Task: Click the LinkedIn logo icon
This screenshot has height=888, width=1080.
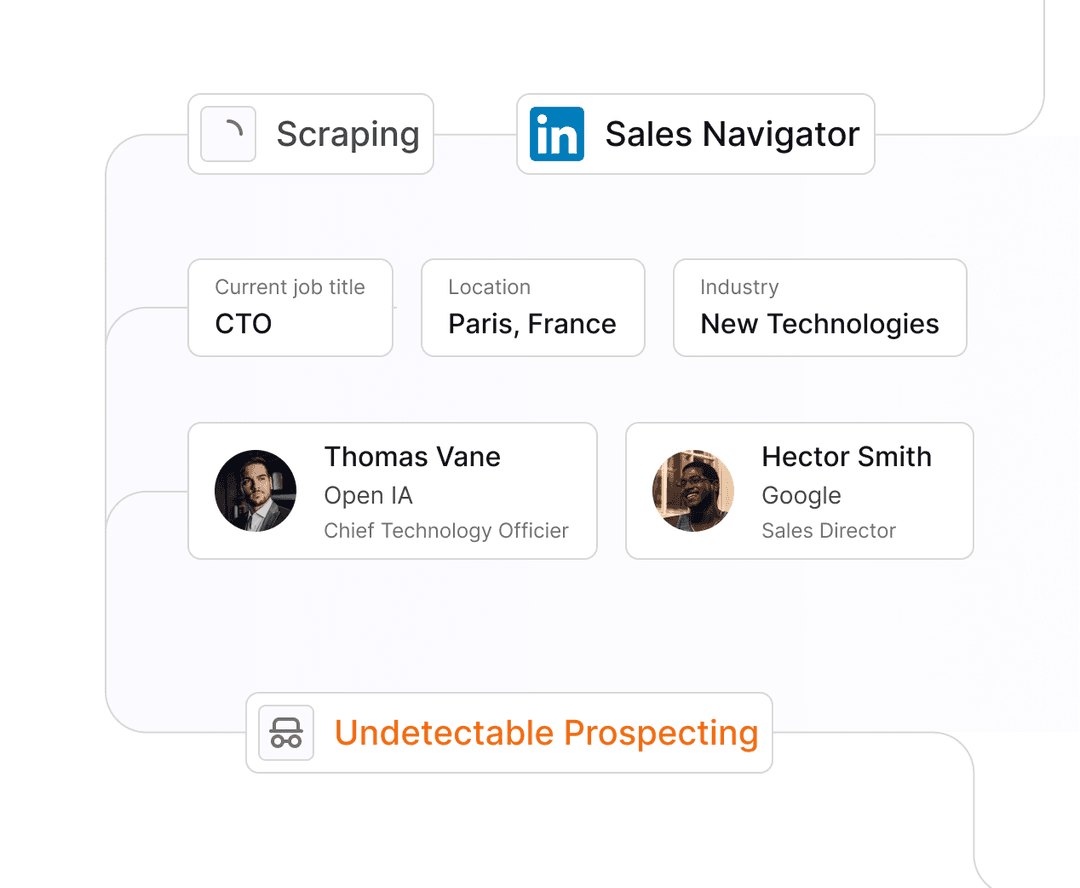Action: tap(557, 134)
